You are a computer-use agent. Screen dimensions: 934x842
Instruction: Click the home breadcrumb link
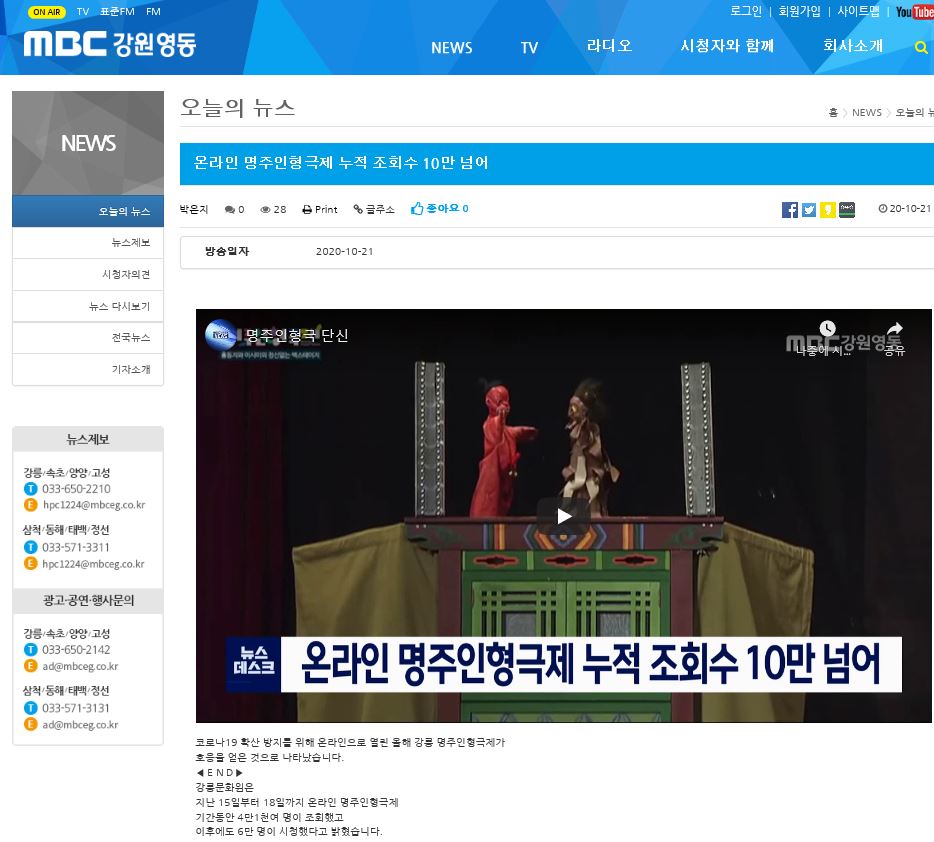pyautogui.click(x=833, y=113)
